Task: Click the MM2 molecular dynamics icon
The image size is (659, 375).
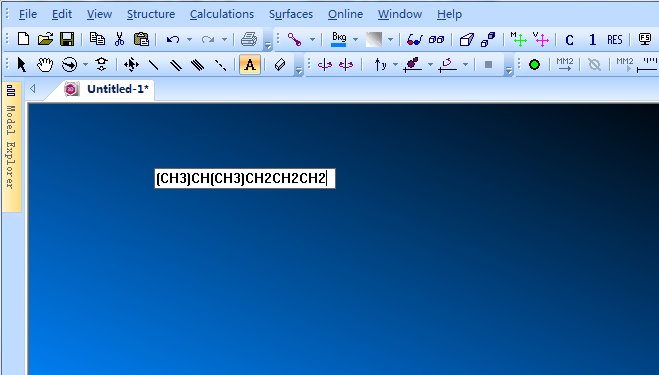Action: click(x=625, y=64)
